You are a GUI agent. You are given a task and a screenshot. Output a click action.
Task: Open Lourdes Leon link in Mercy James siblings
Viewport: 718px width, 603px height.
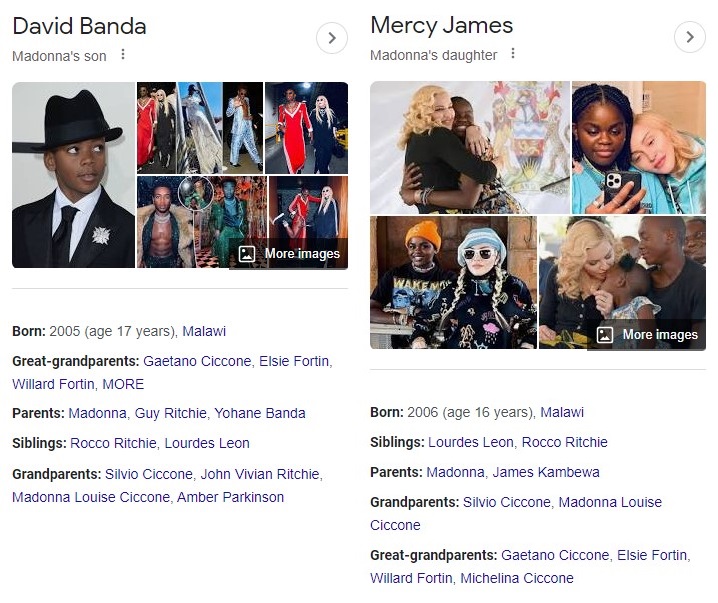pos(471,442)
